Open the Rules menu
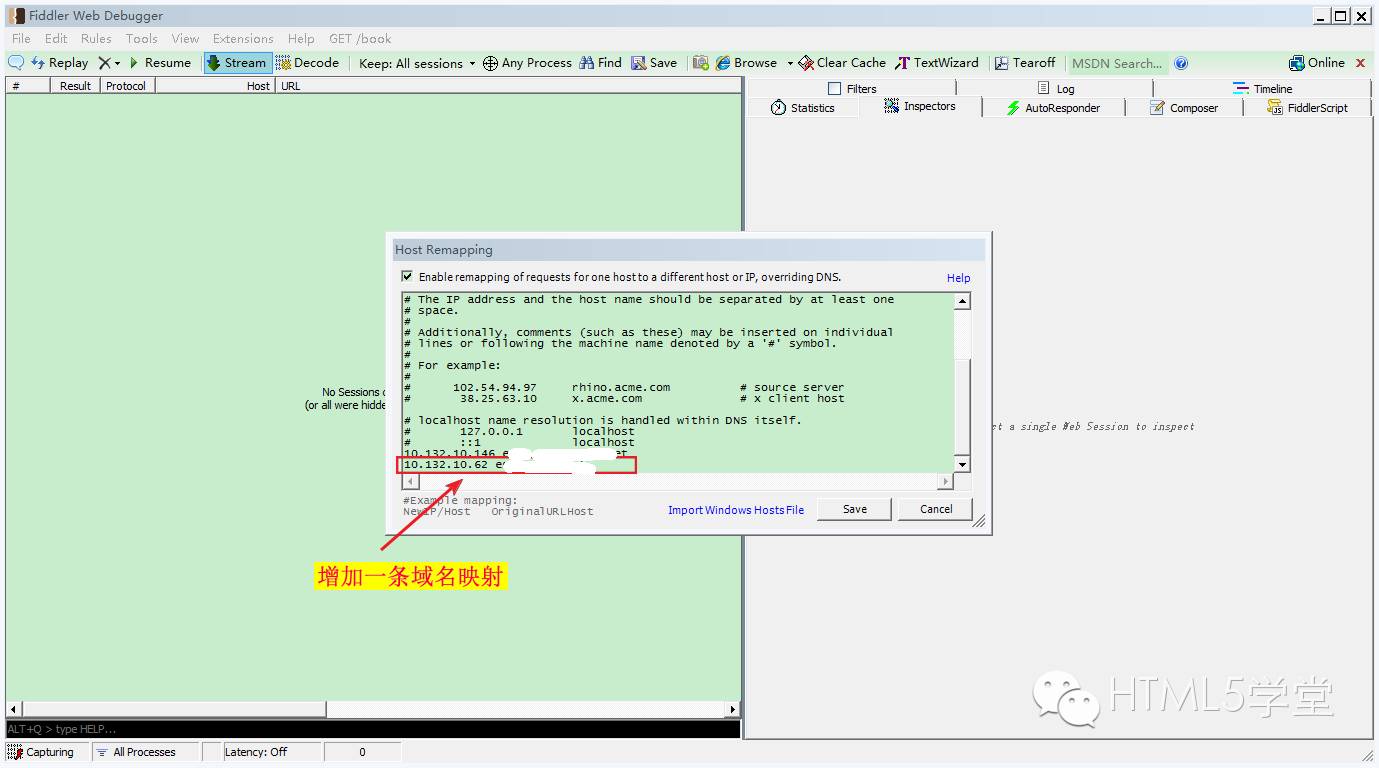This screenshot has height=768, width=1379. click(96, 38)
